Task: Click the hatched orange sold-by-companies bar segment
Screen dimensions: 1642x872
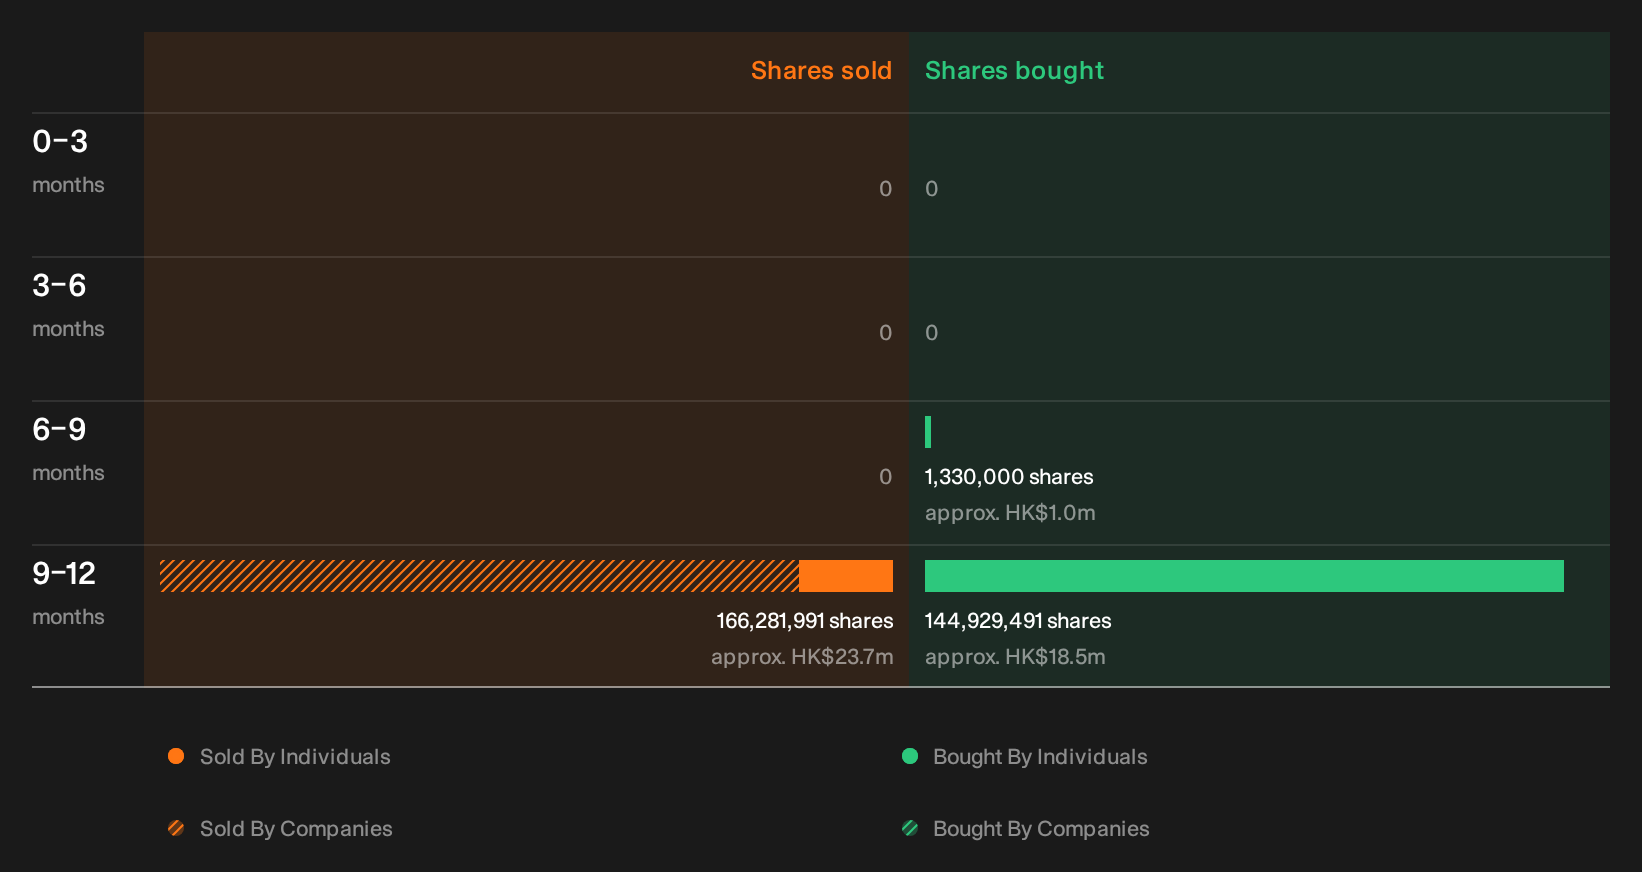Action: point(479,576)
